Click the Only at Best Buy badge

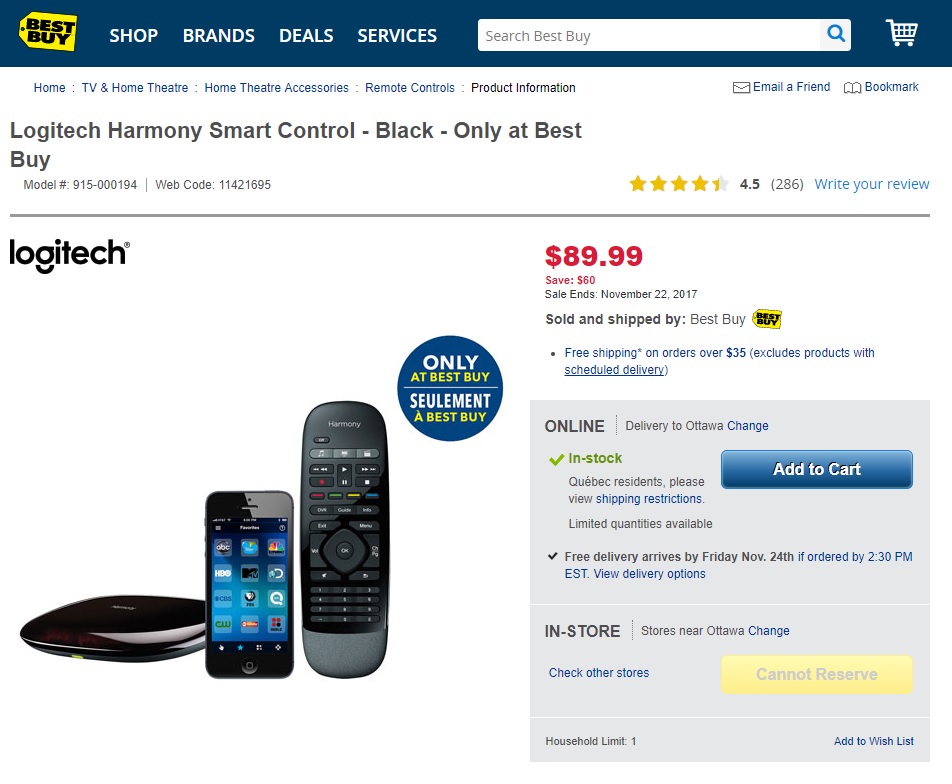click(x=450, y=388)
